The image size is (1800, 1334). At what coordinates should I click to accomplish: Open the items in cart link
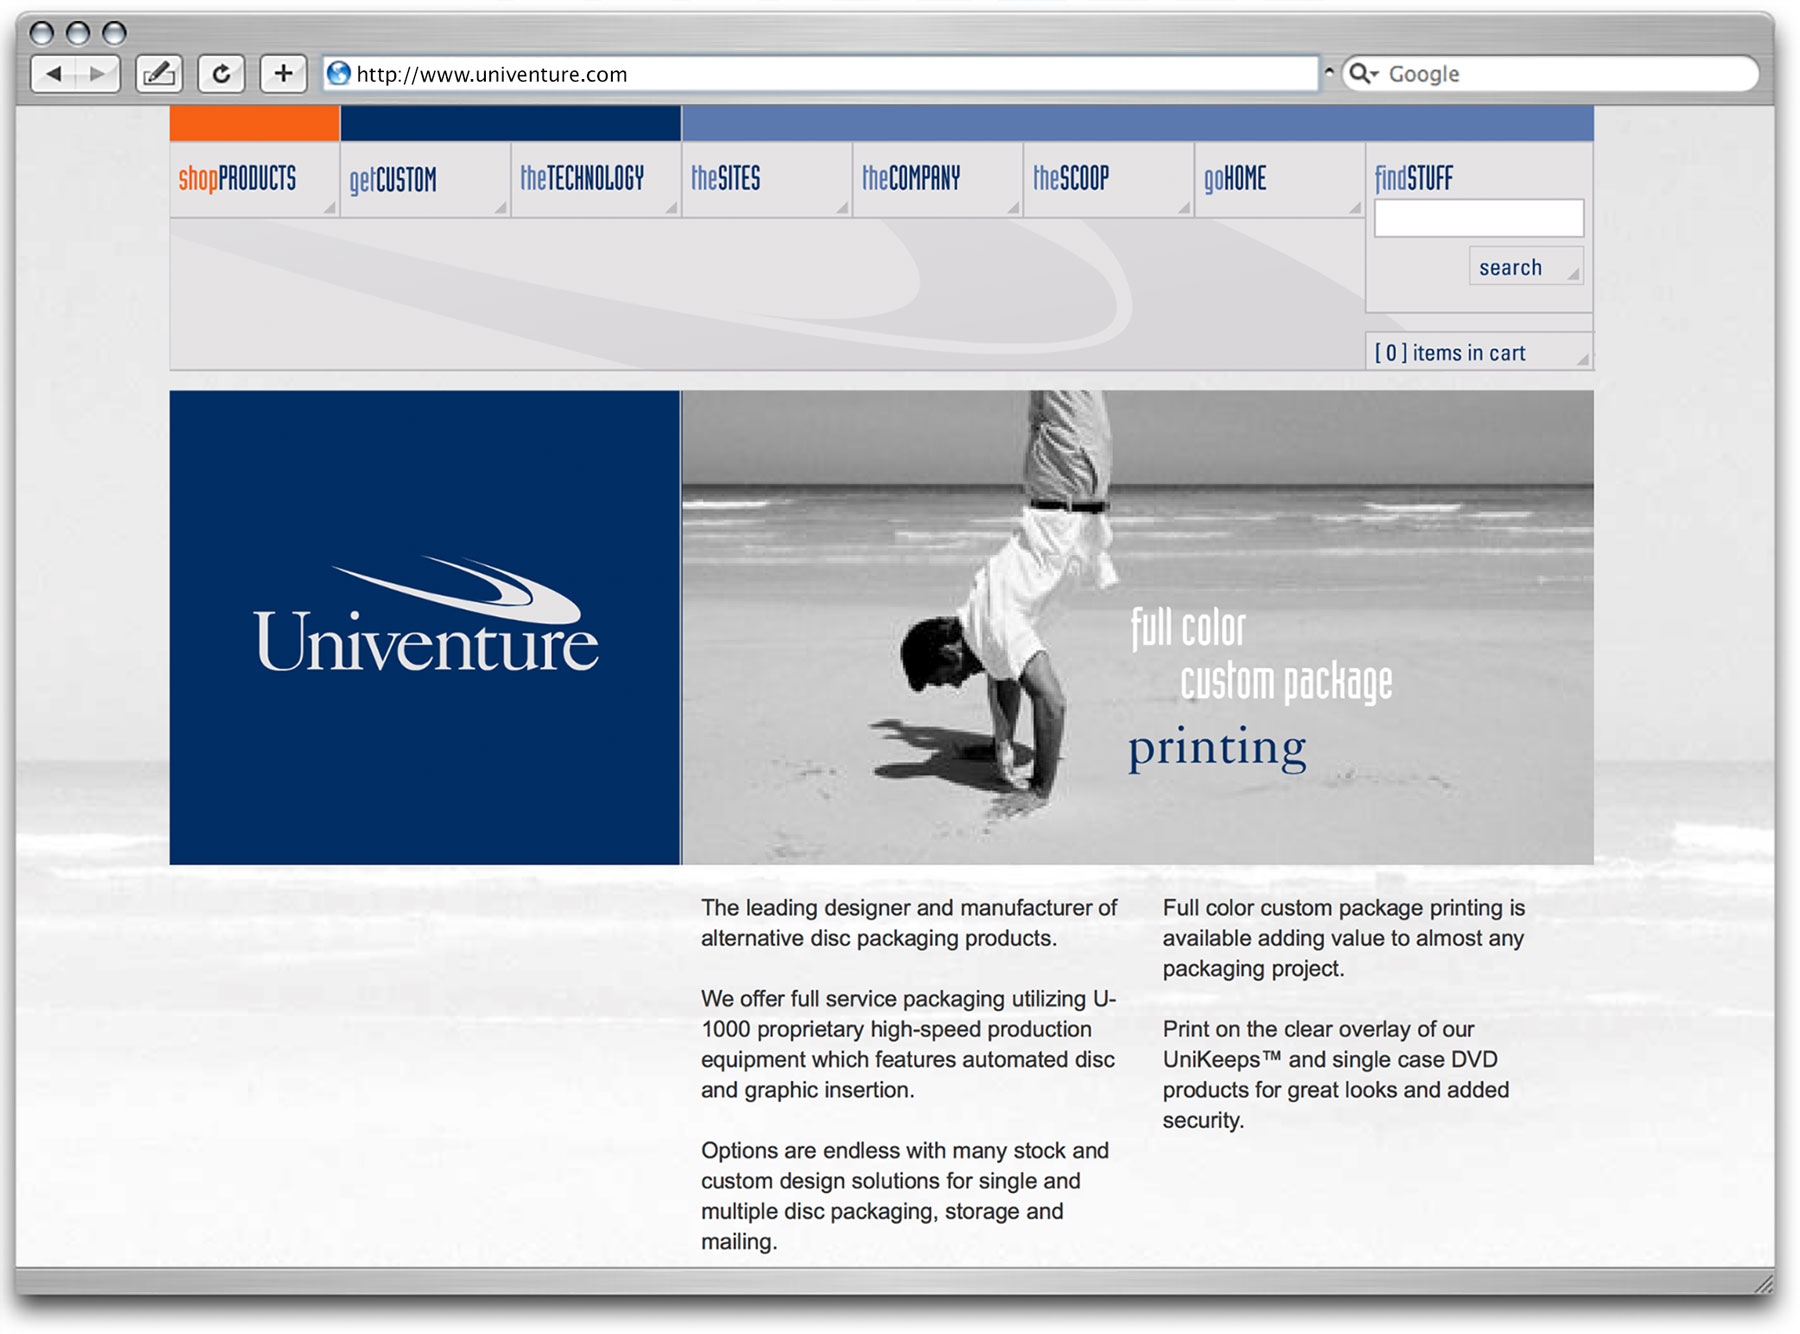click(1479, 352)
